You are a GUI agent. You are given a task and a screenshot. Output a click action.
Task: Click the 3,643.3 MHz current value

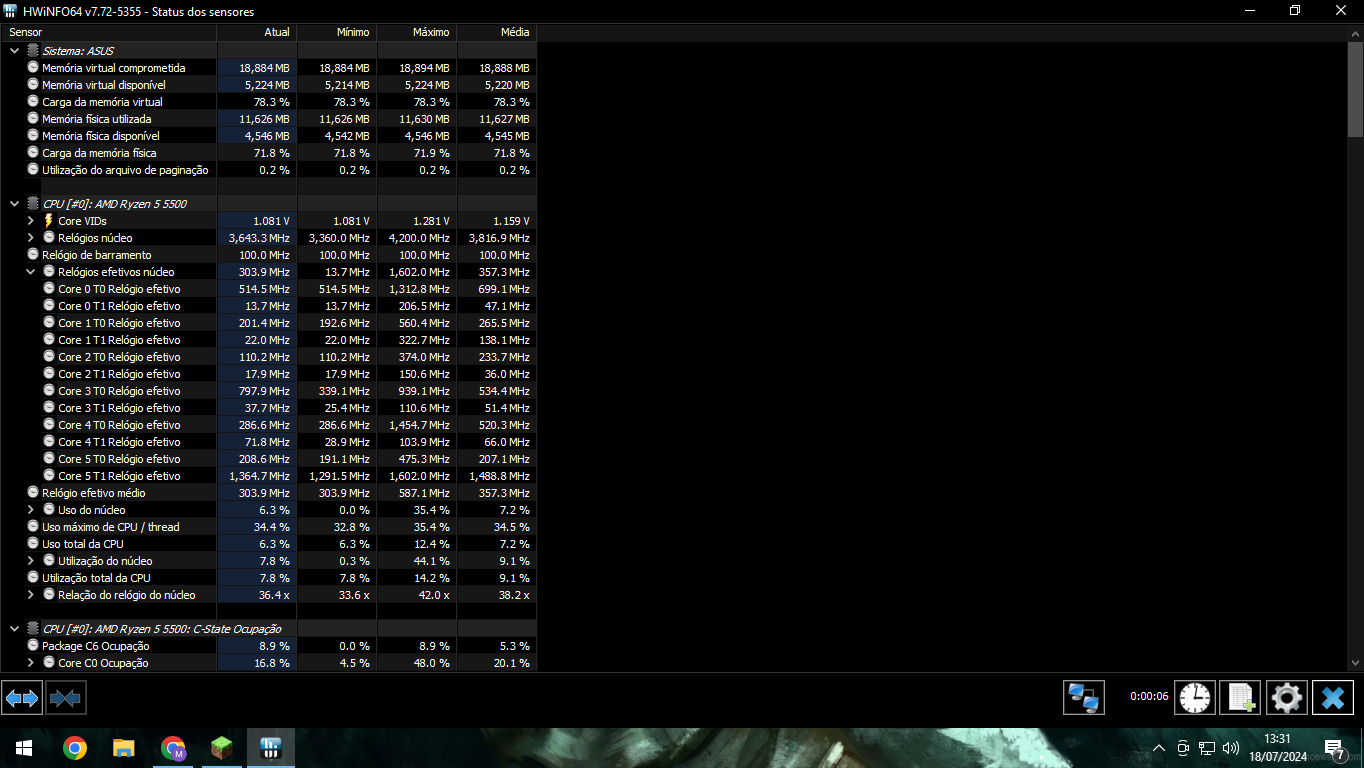259,238
